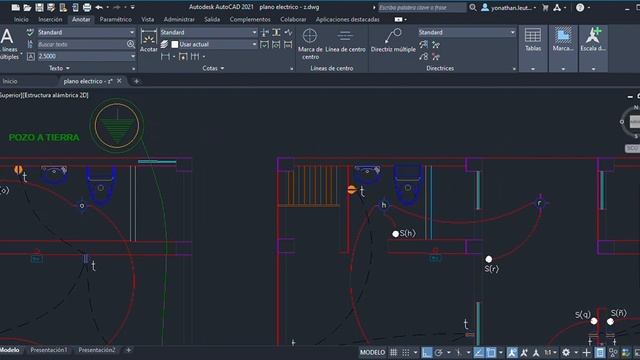This screenshot has height=360, width=640.
Task: Click the Autodesk App Store cart icon
Action: pyautogui.click(x=545, y=7)
